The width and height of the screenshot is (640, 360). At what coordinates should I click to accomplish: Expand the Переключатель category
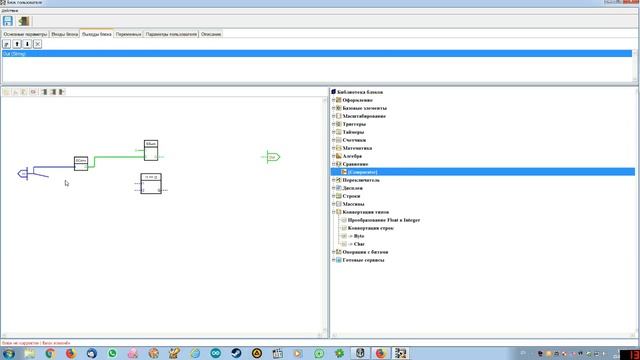coord(333,180)
